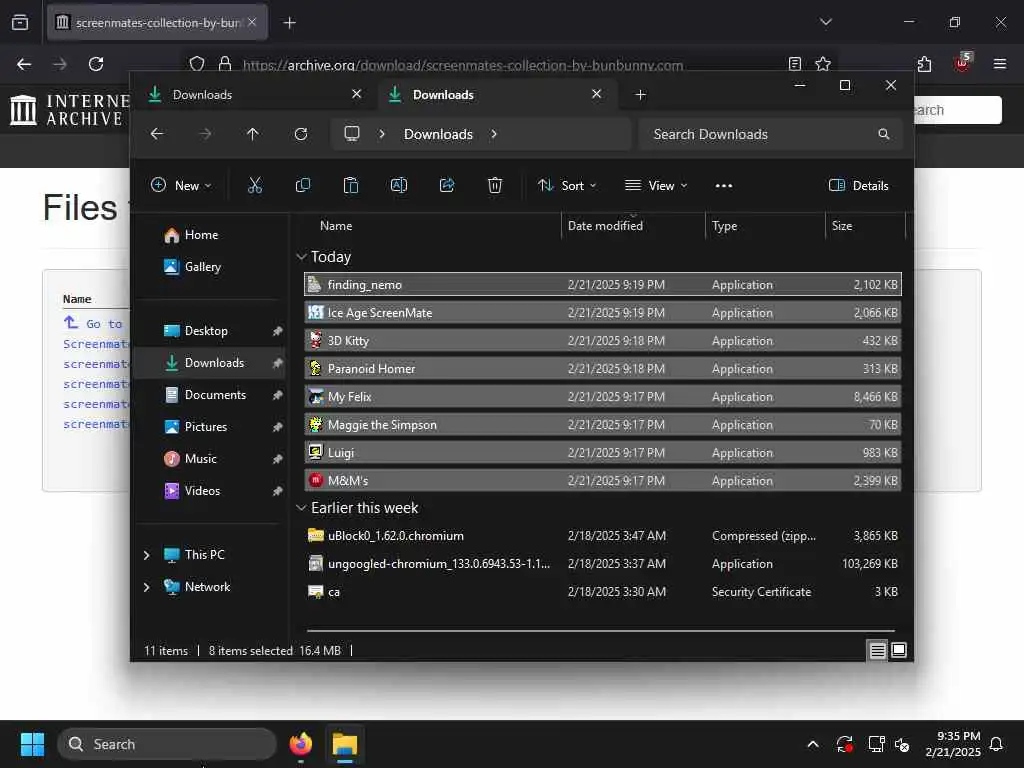Screen dimensions: 1024x768
Task: Open the Firefox hamburger menu
Action: (1000, 64)
